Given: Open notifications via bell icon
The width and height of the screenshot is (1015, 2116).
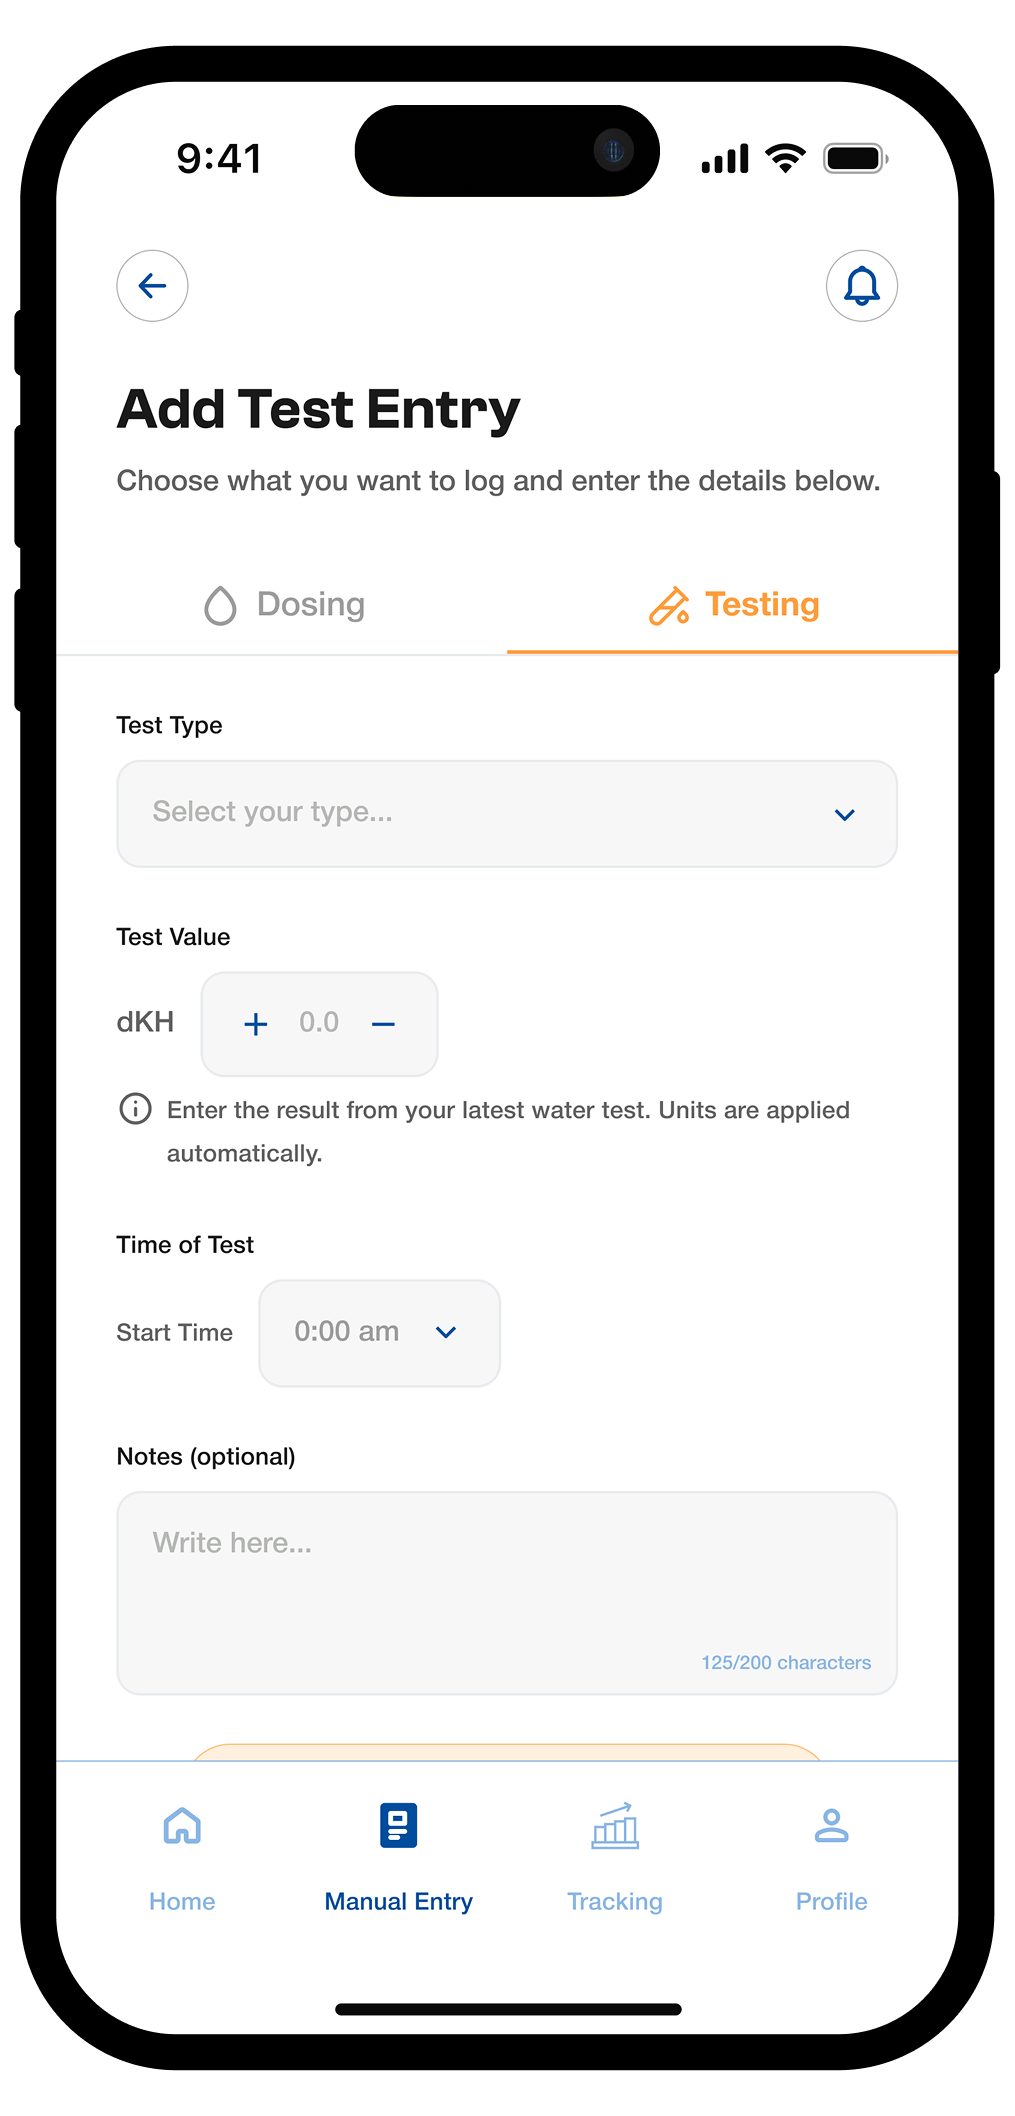Looking at the screenshot, I should [861, 286].
